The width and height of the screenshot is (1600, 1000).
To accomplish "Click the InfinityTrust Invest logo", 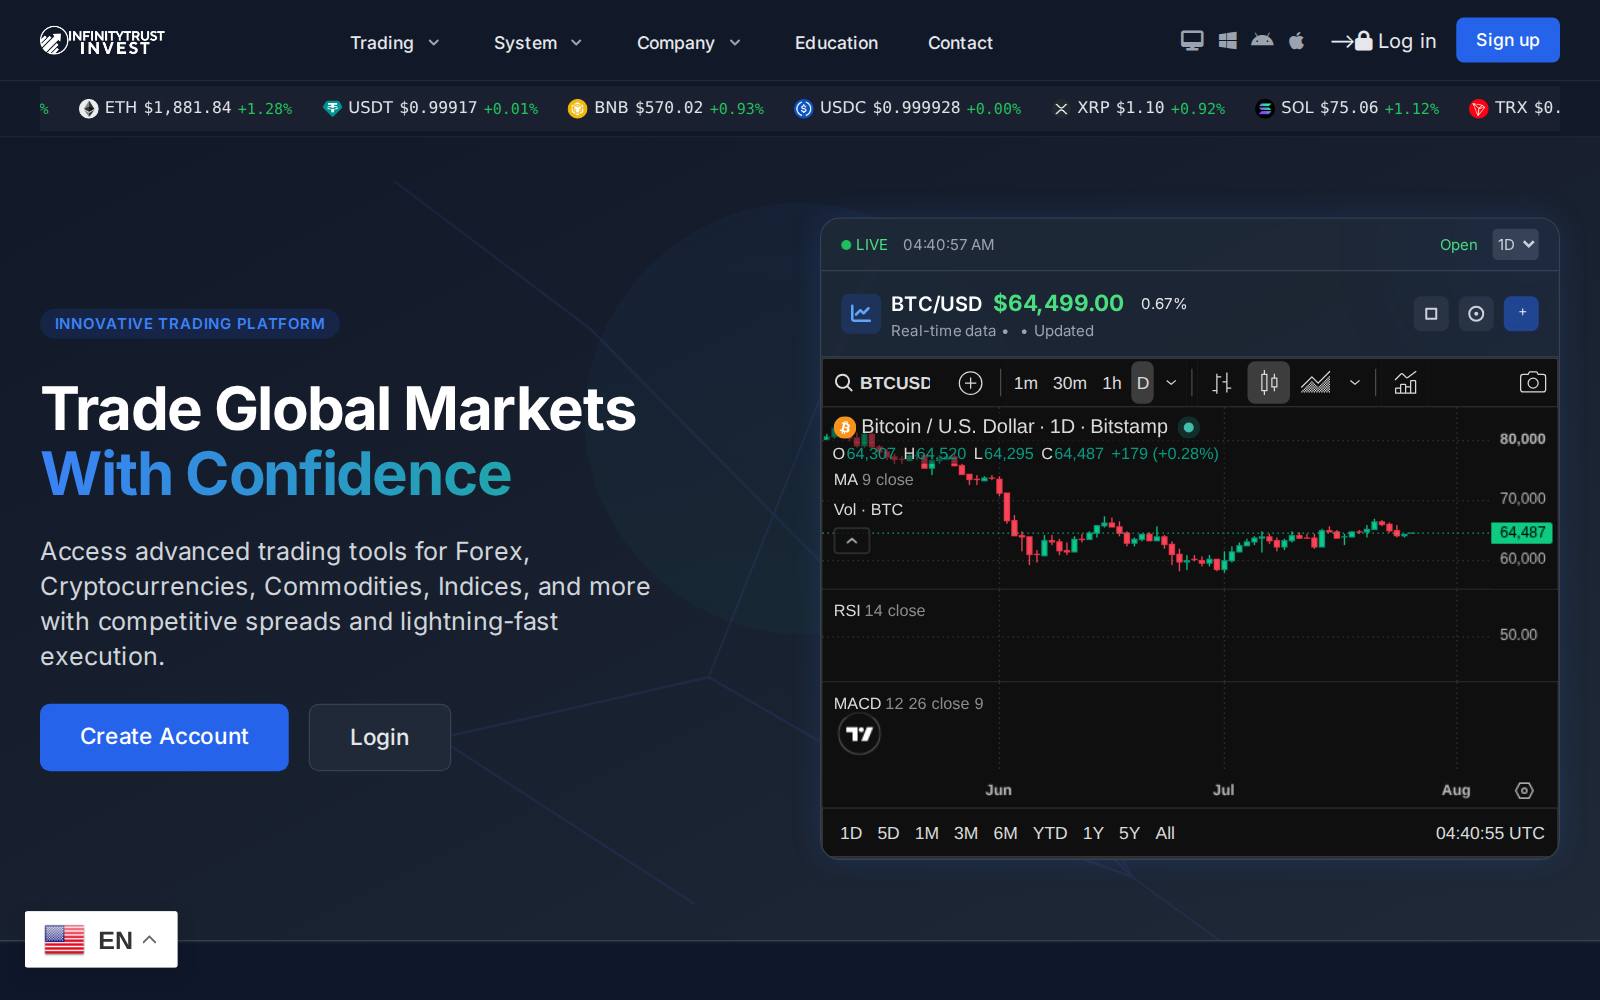I will coord(102,41).
